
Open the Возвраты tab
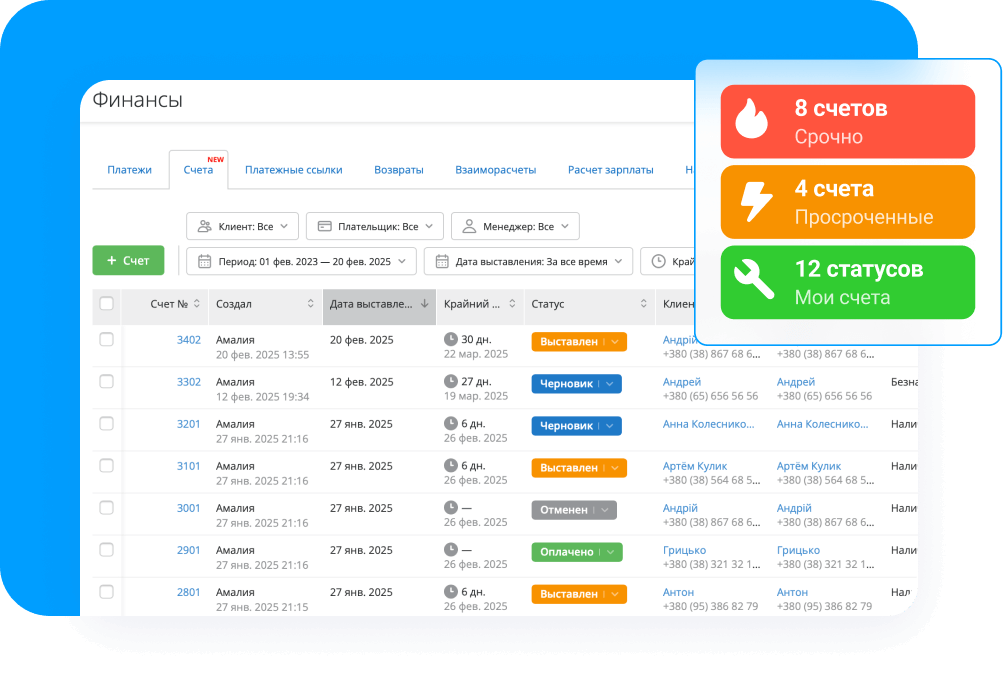coord(398,170)
